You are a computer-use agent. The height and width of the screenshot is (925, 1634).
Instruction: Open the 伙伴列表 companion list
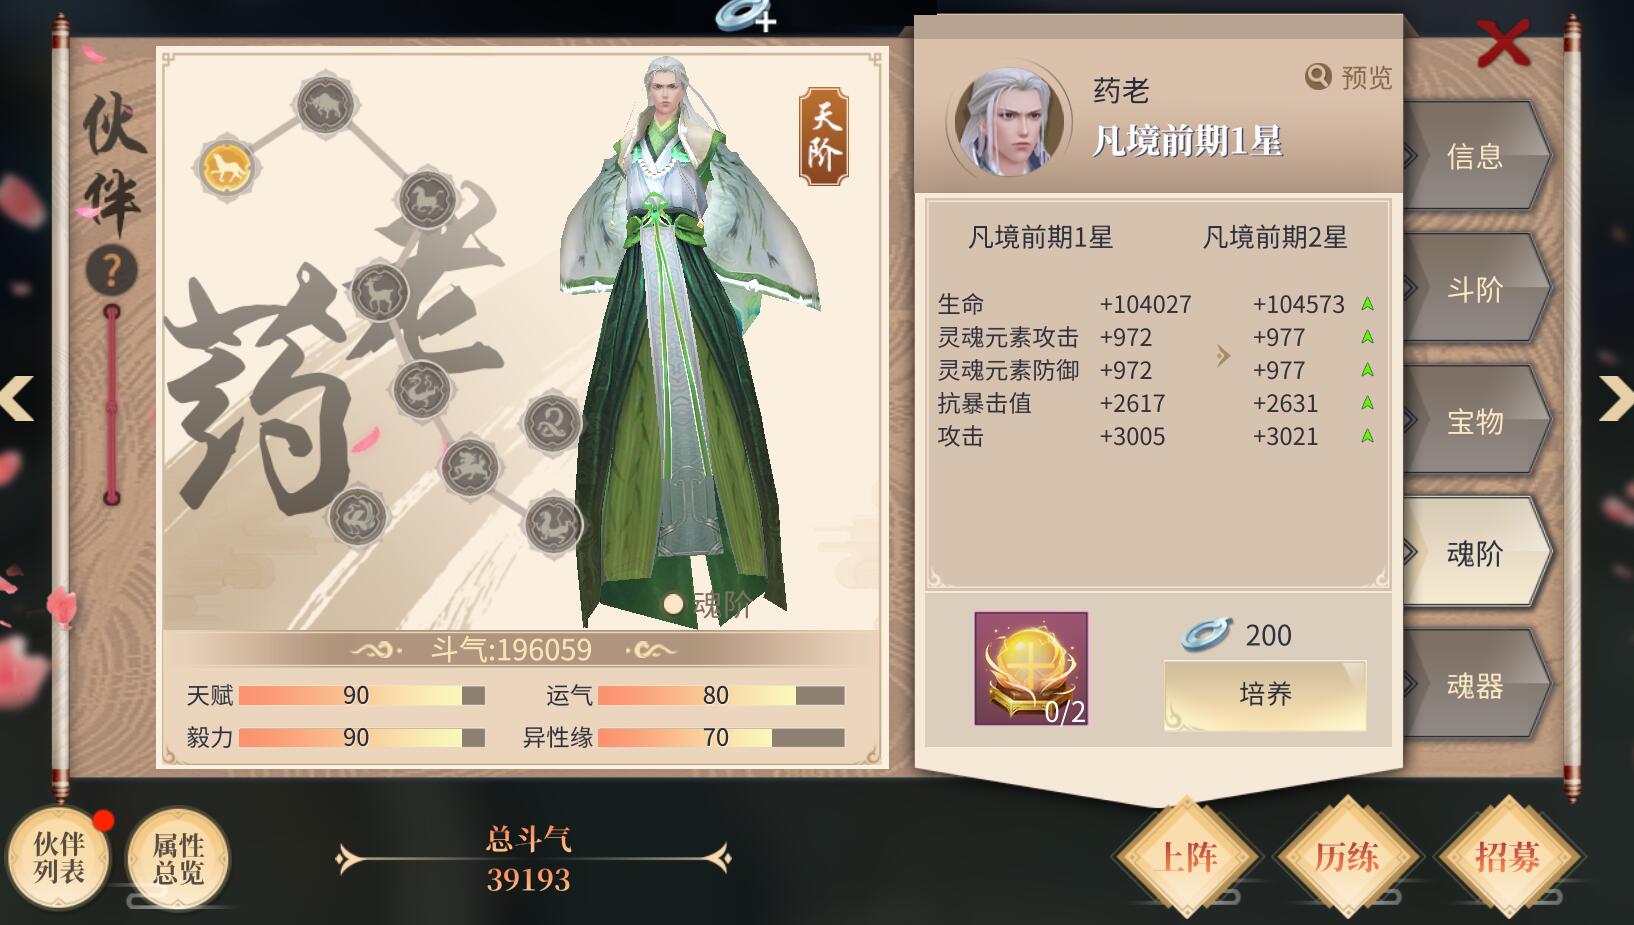(59, 858)
